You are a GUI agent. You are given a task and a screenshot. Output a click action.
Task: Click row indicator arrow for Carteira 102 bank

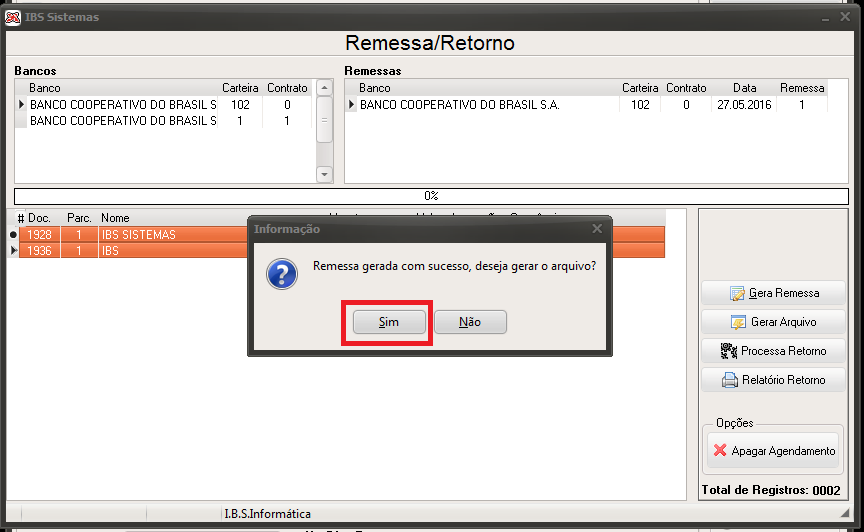click(21, 104)
